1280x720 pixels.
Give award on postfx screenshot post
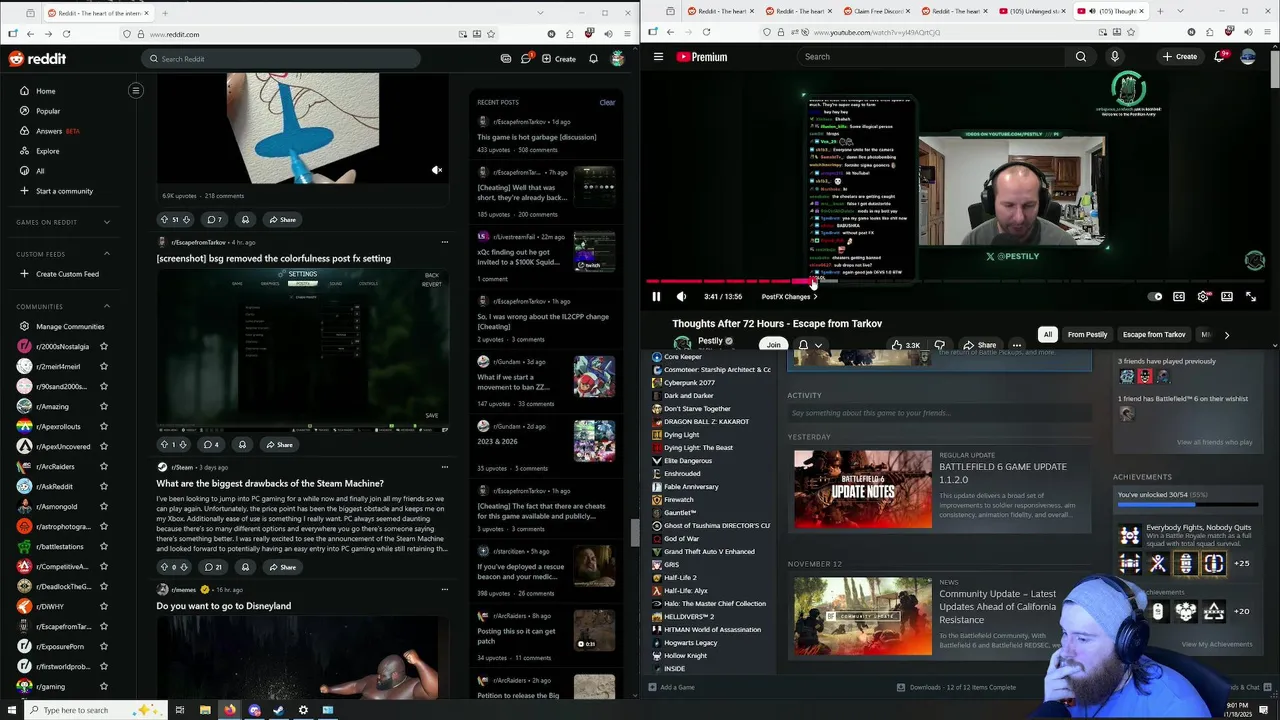click(x=242, y=444)
